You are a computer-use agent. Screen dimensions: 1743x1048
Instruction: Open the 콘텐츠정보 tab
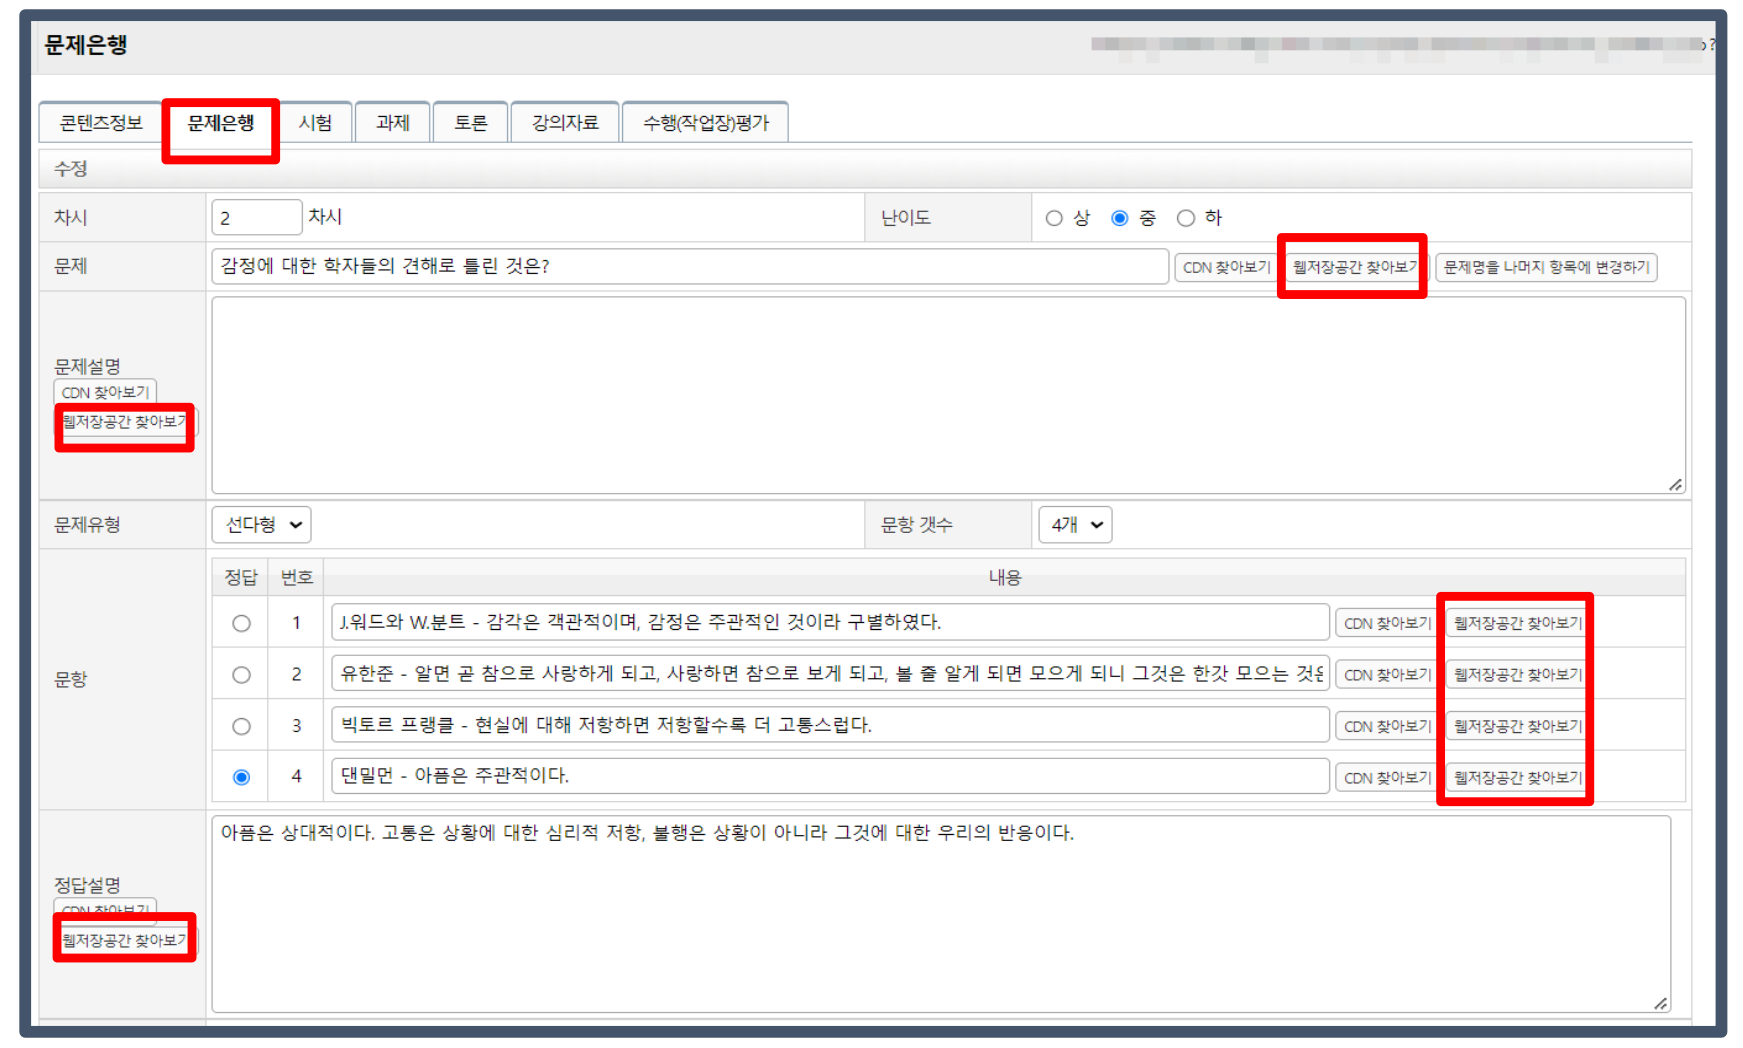(100, 123)
